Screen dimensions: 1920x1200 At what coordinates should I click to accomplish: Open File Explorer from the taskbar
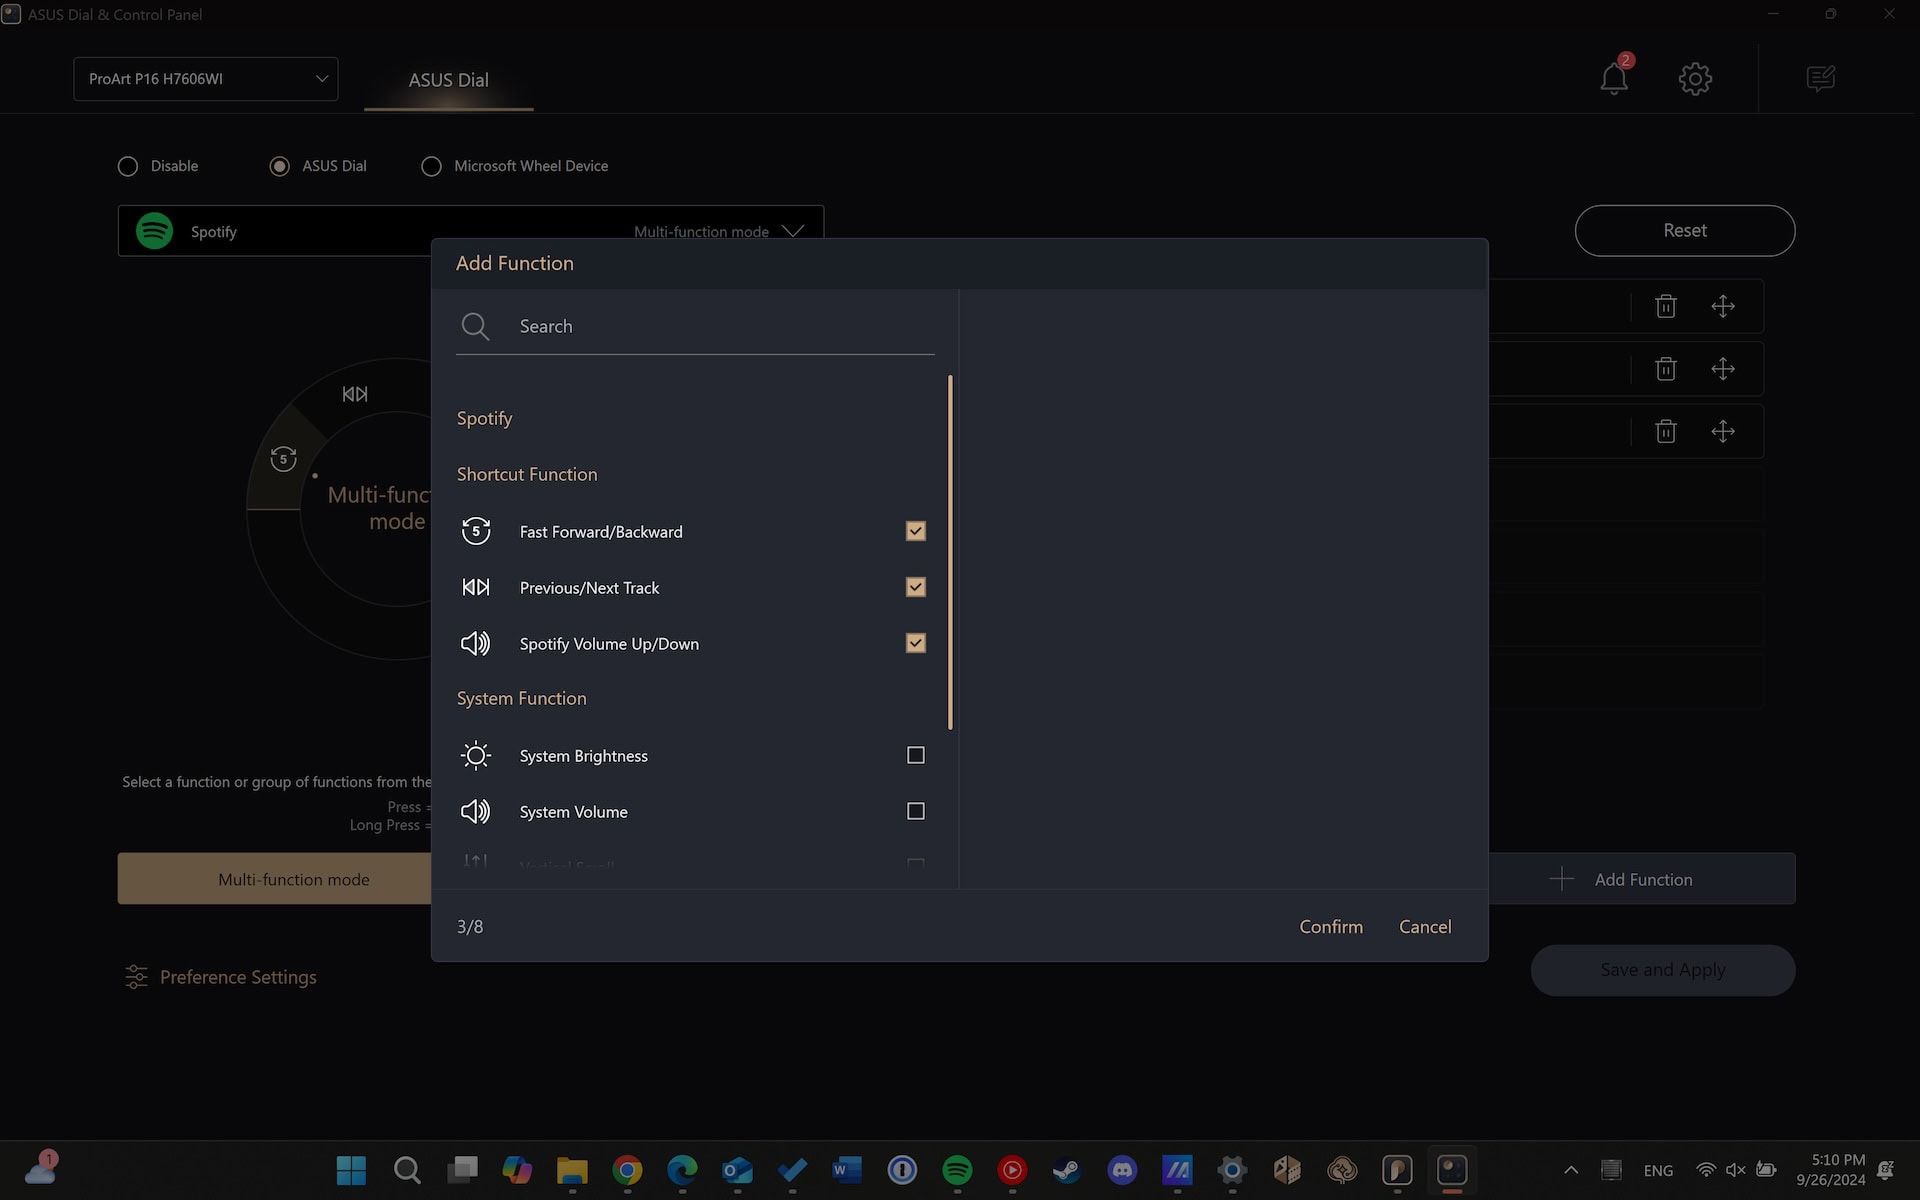[x=572, y=1170]
